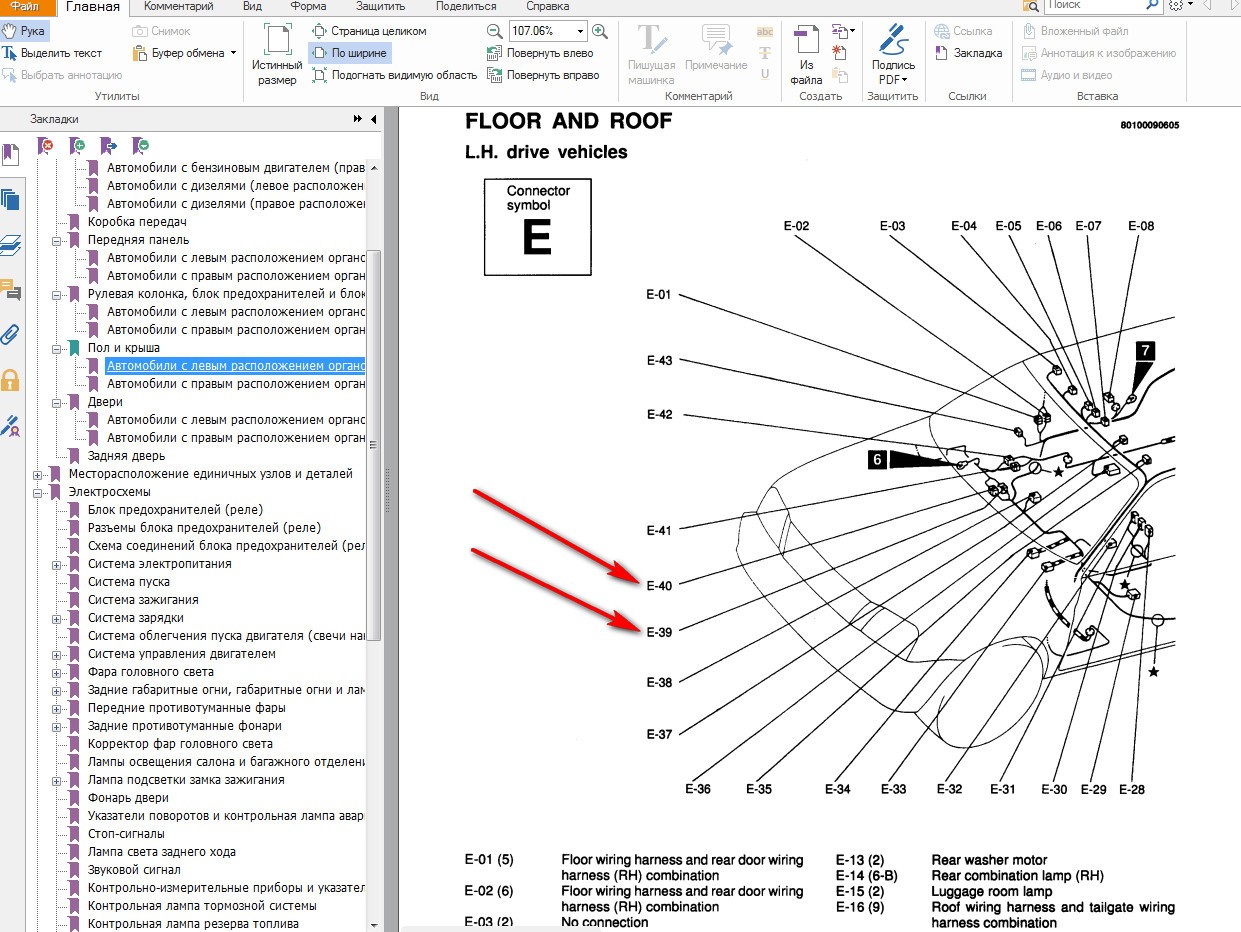Open the Комментарий ribbon tab
This screenshot has height=932, width=1241.
(x=178, y=7)
